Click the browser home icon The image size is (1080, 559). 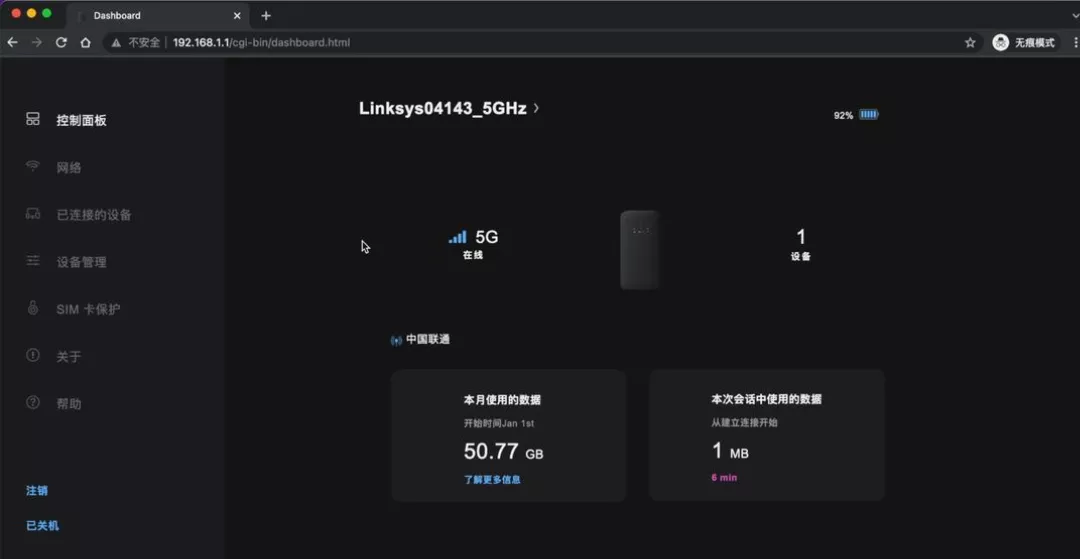85,42
